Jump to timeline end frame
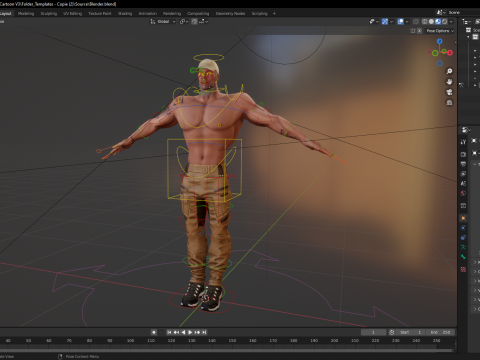This screenshot has width=480, height=360. pos(204,332)
